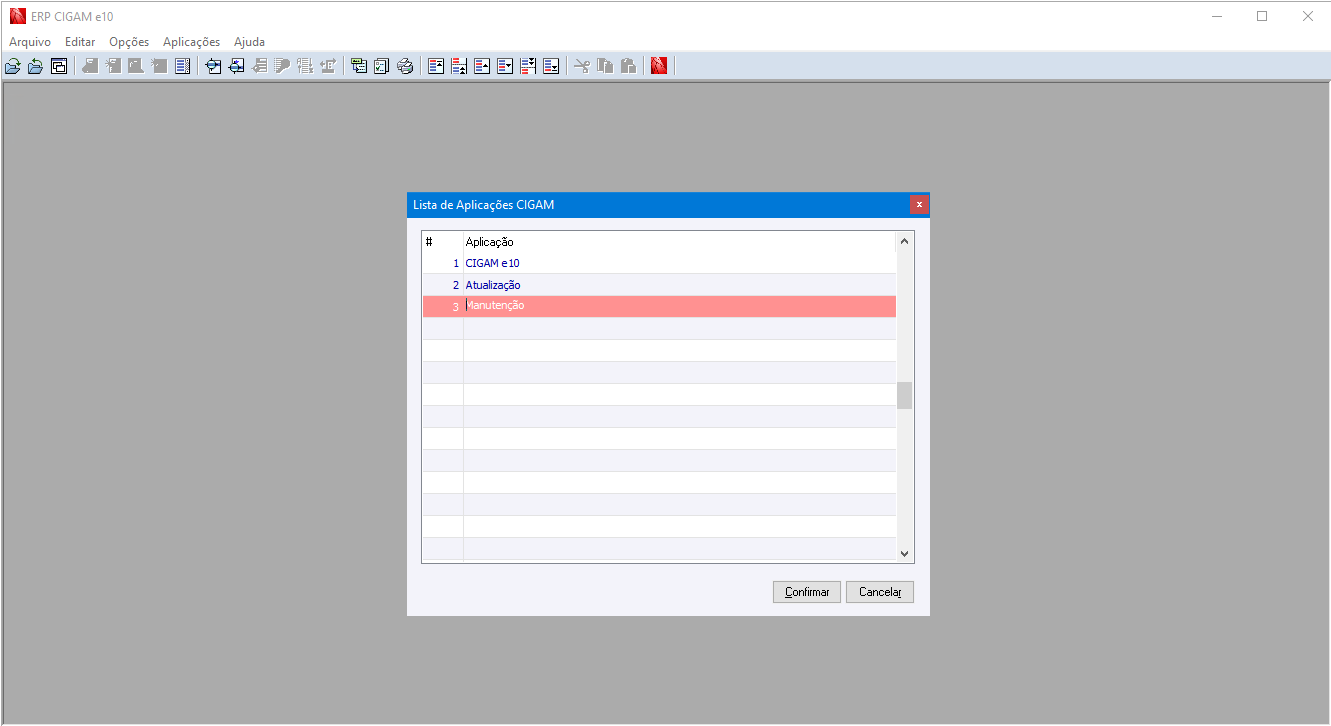Click the single up-arrow previous record icon
This screenshot has width=1331, height=726.
point(483,66)
